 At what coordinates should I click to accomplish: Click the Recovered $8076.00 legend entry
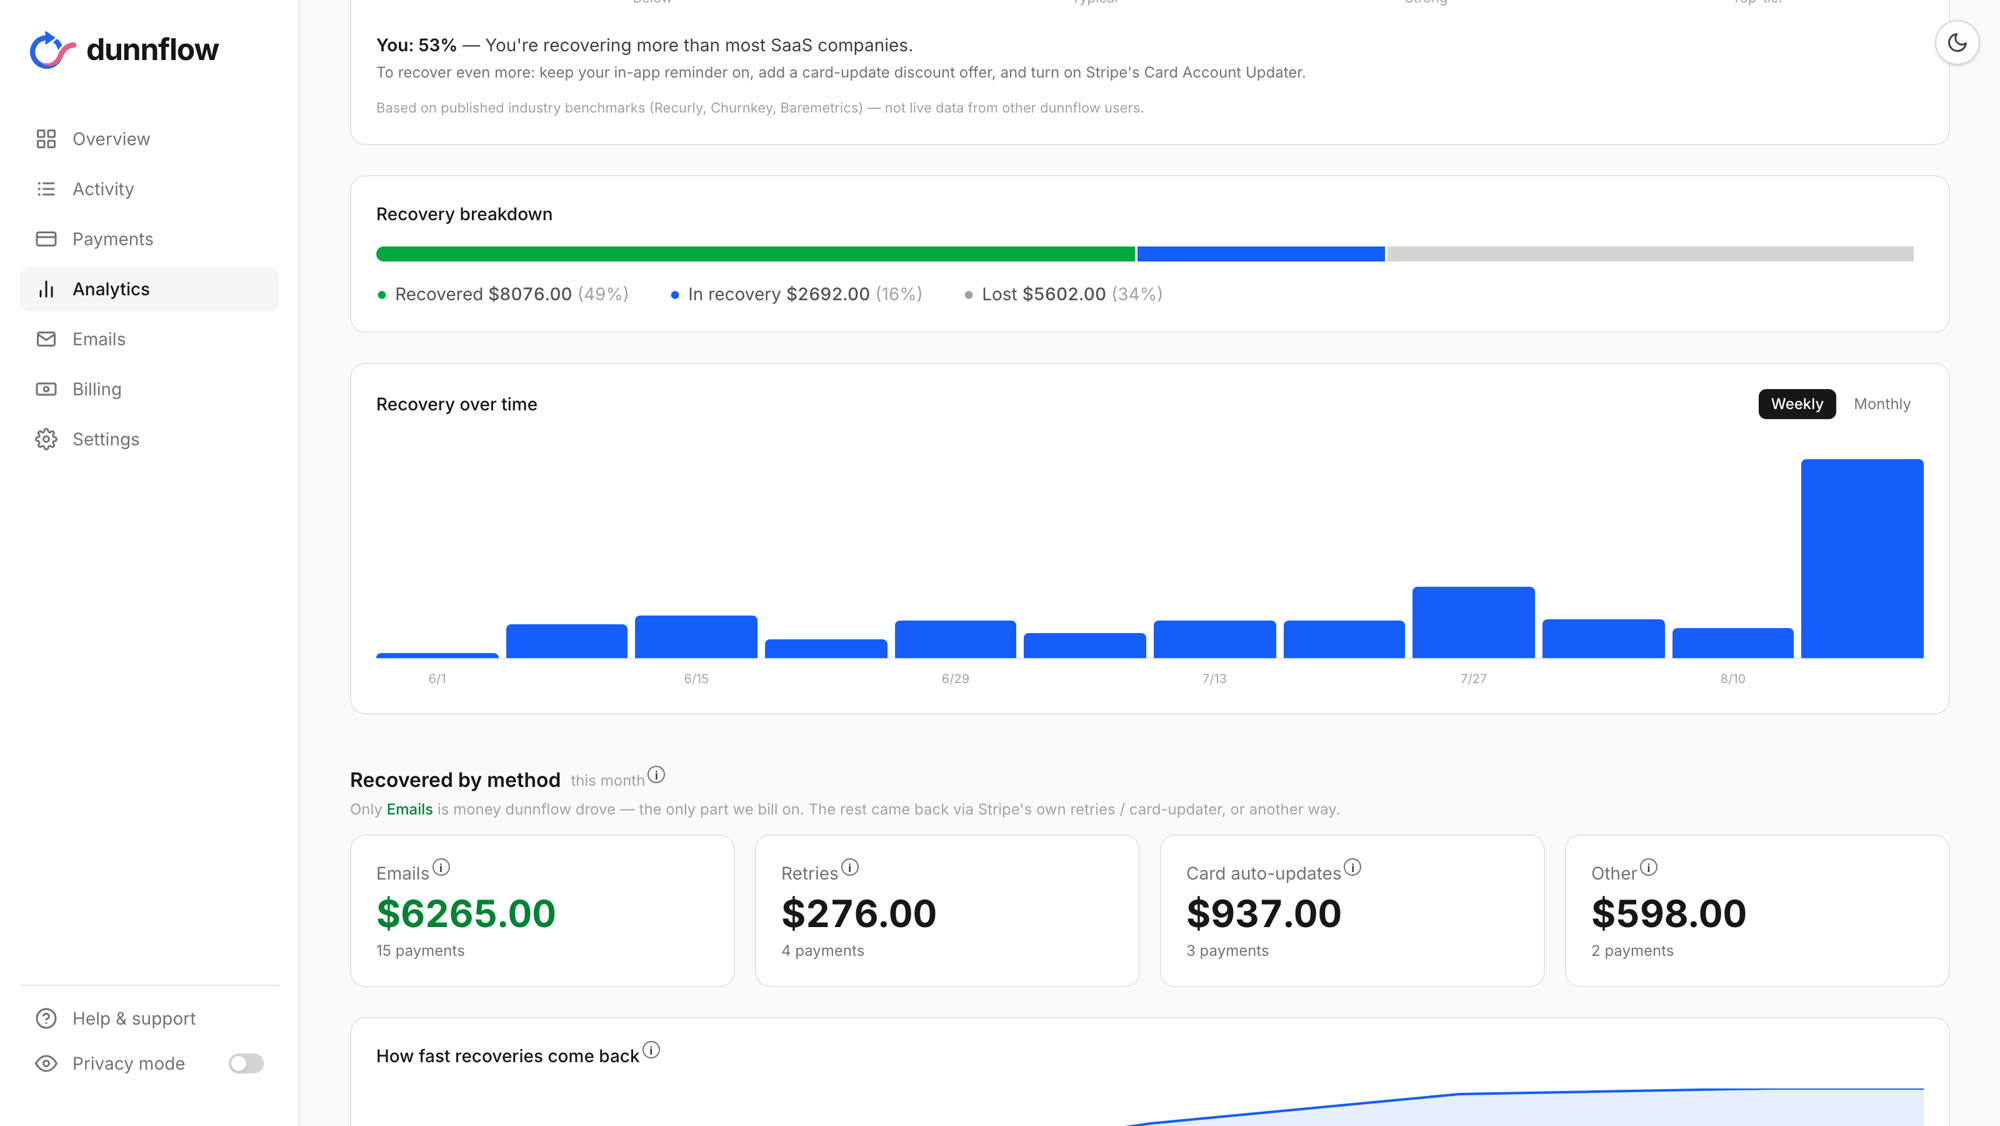pos(502,294)
